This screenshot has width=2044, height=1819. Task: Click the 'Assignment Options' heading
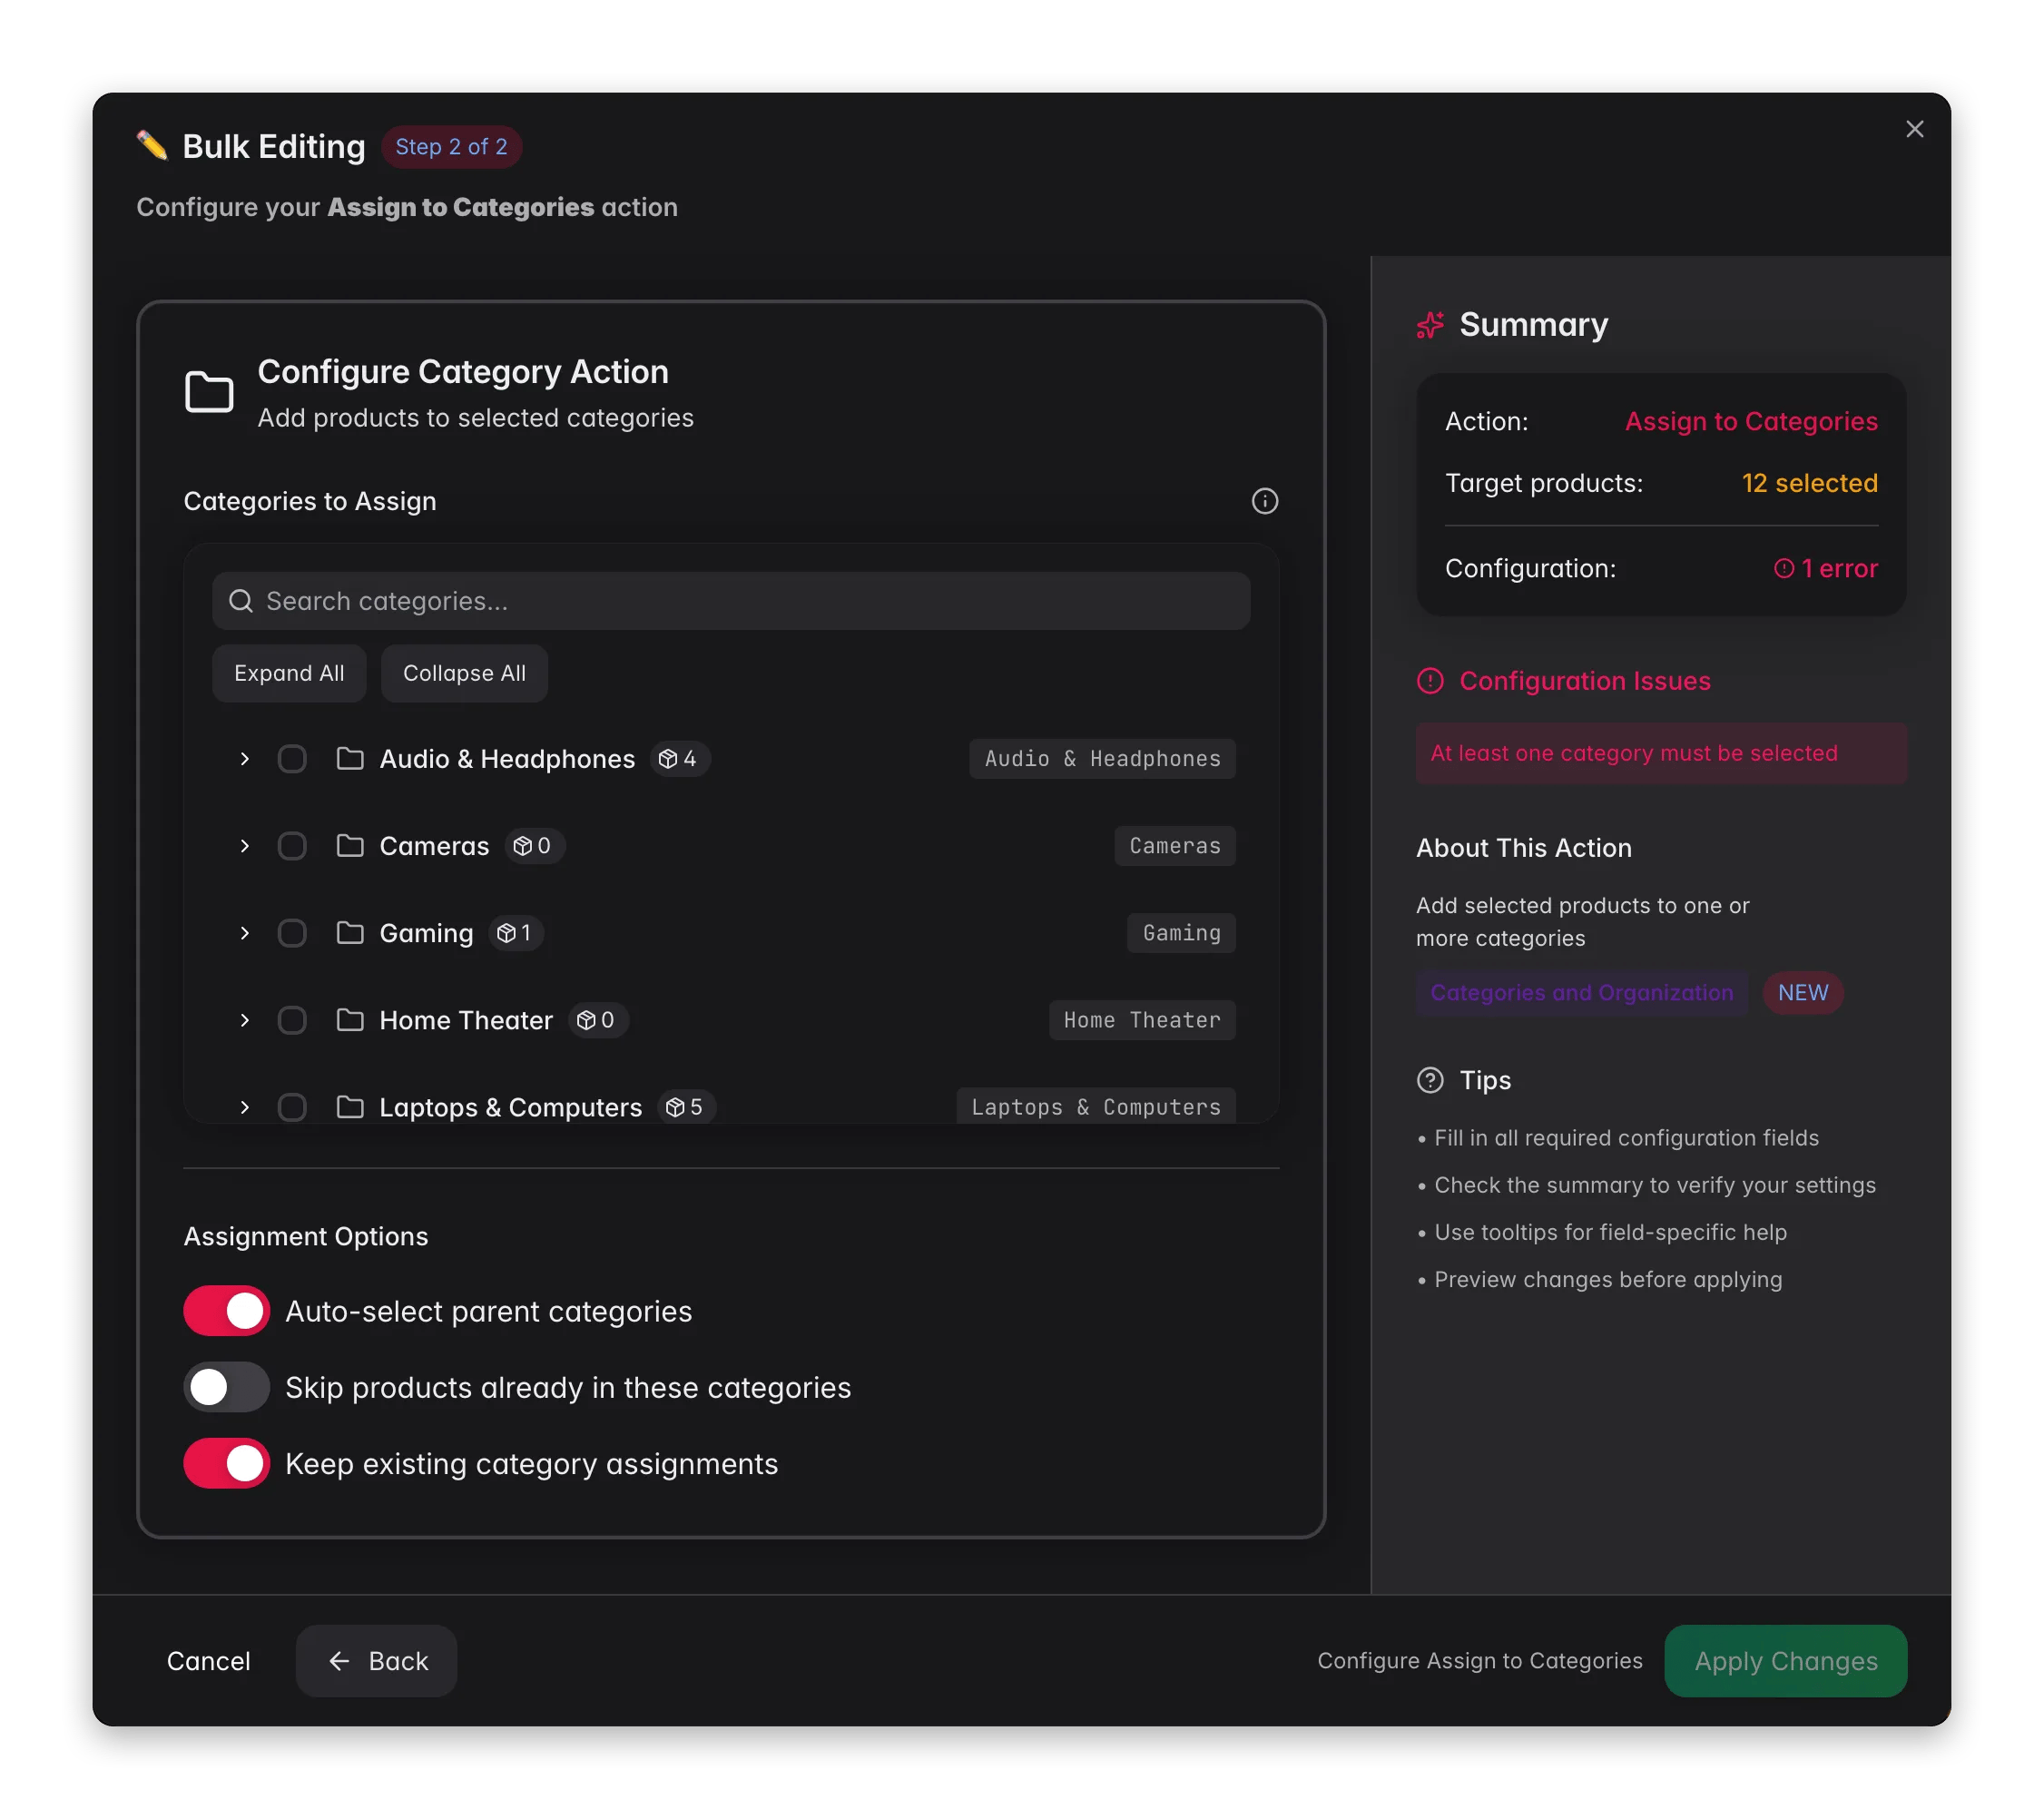pos(306,1237)
